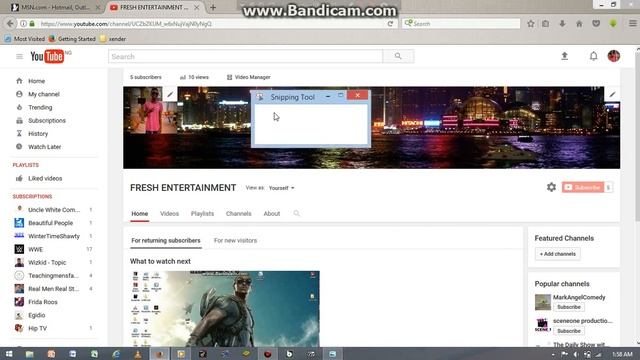Switch to the Videos channel tab

[x=169, y=213]
